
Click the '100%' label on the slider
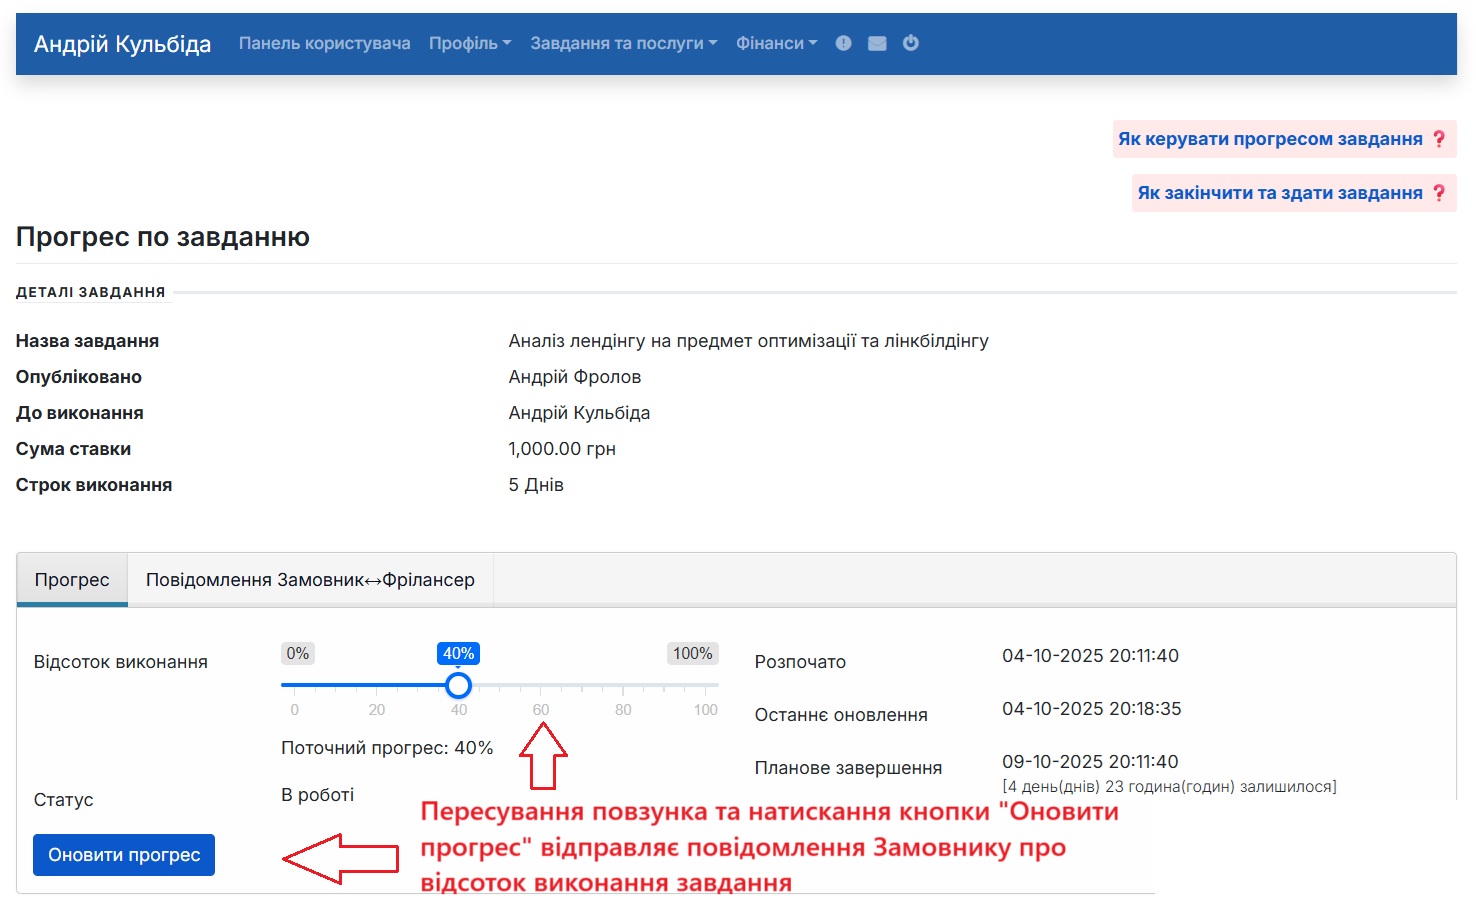click(x=692, y=653)
